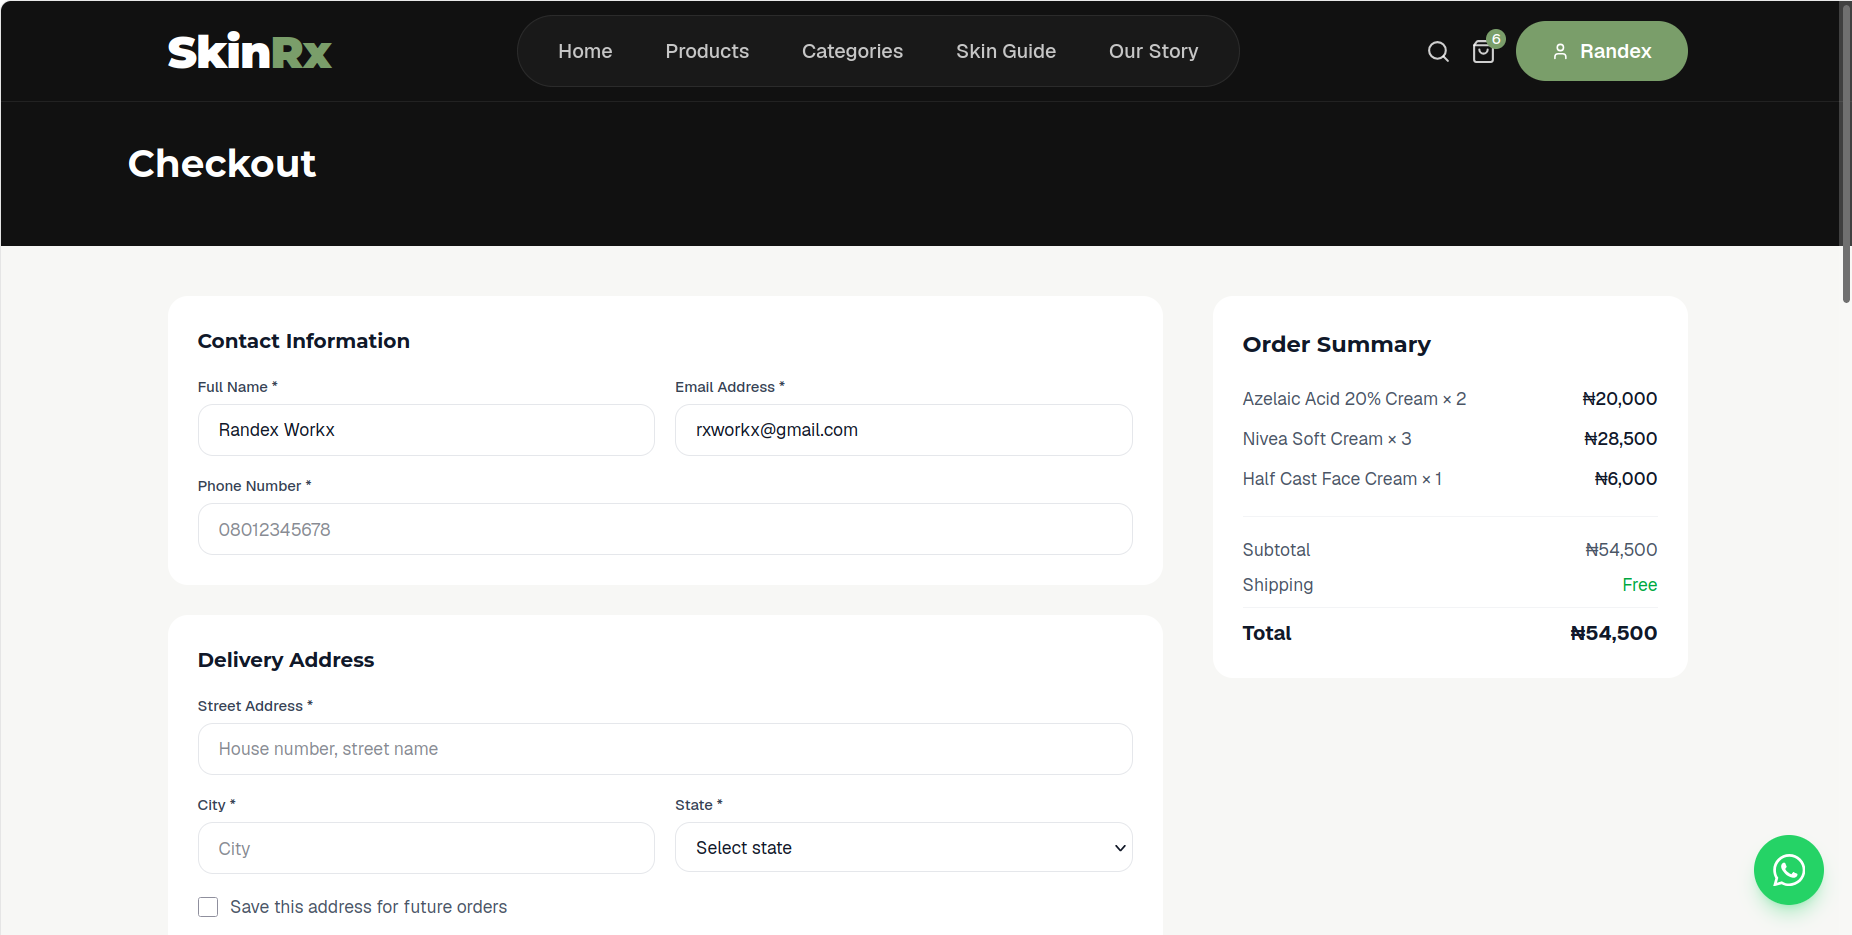Screen dimensions: 1852x935
Task: Open Skin Guide in navigation
Action: click(x=1006, y=51)
